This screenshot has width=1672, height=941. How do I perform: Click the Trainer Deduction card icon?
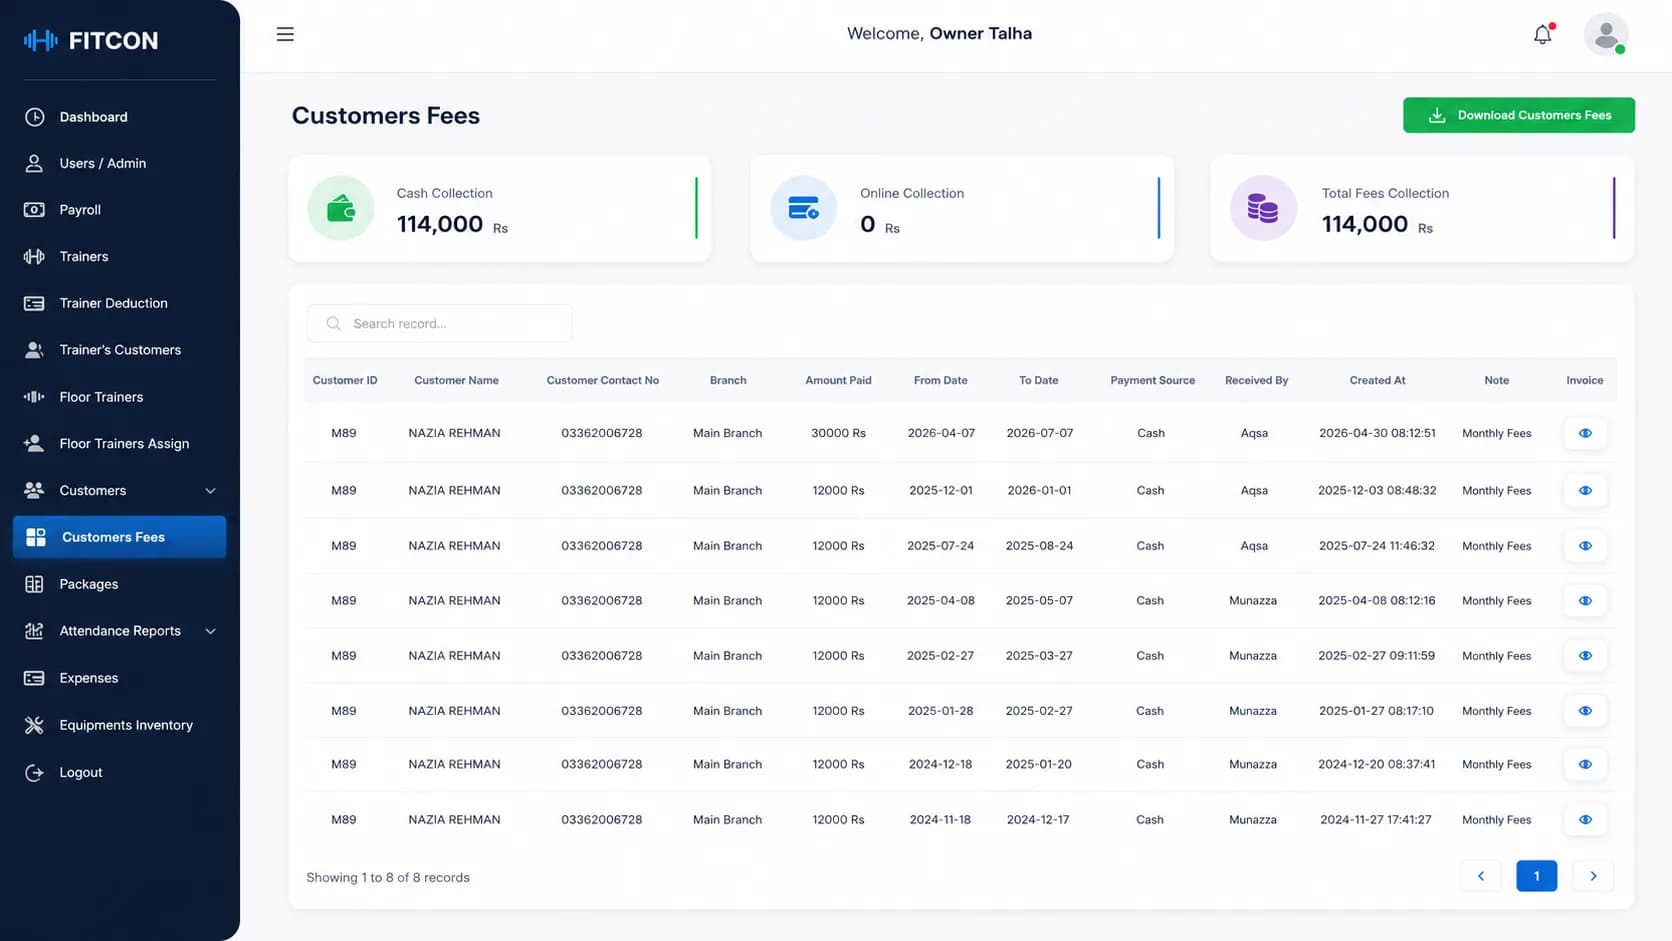click(34, 303)
